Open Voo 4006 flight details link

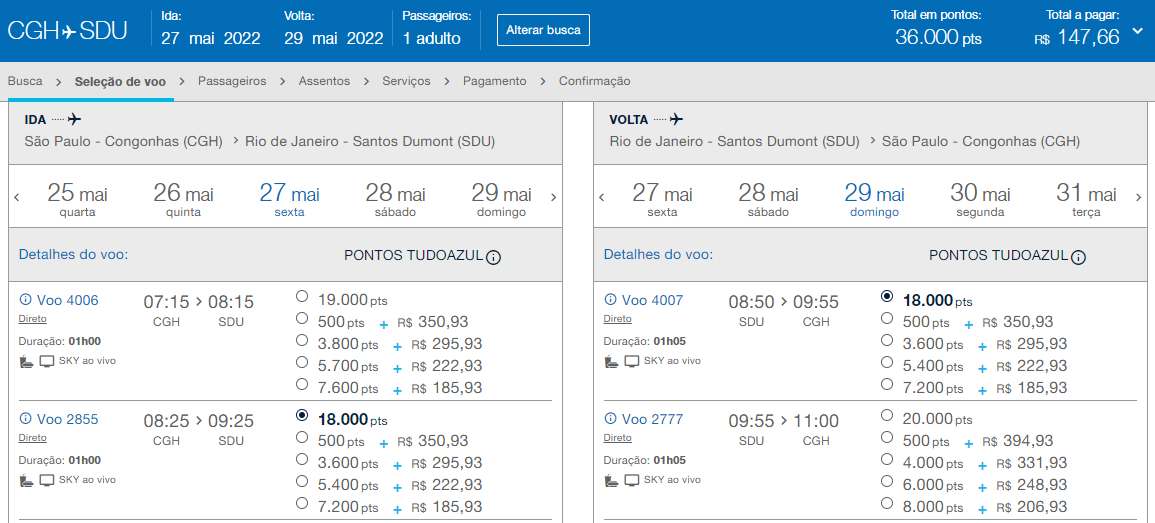pos(67,300)
